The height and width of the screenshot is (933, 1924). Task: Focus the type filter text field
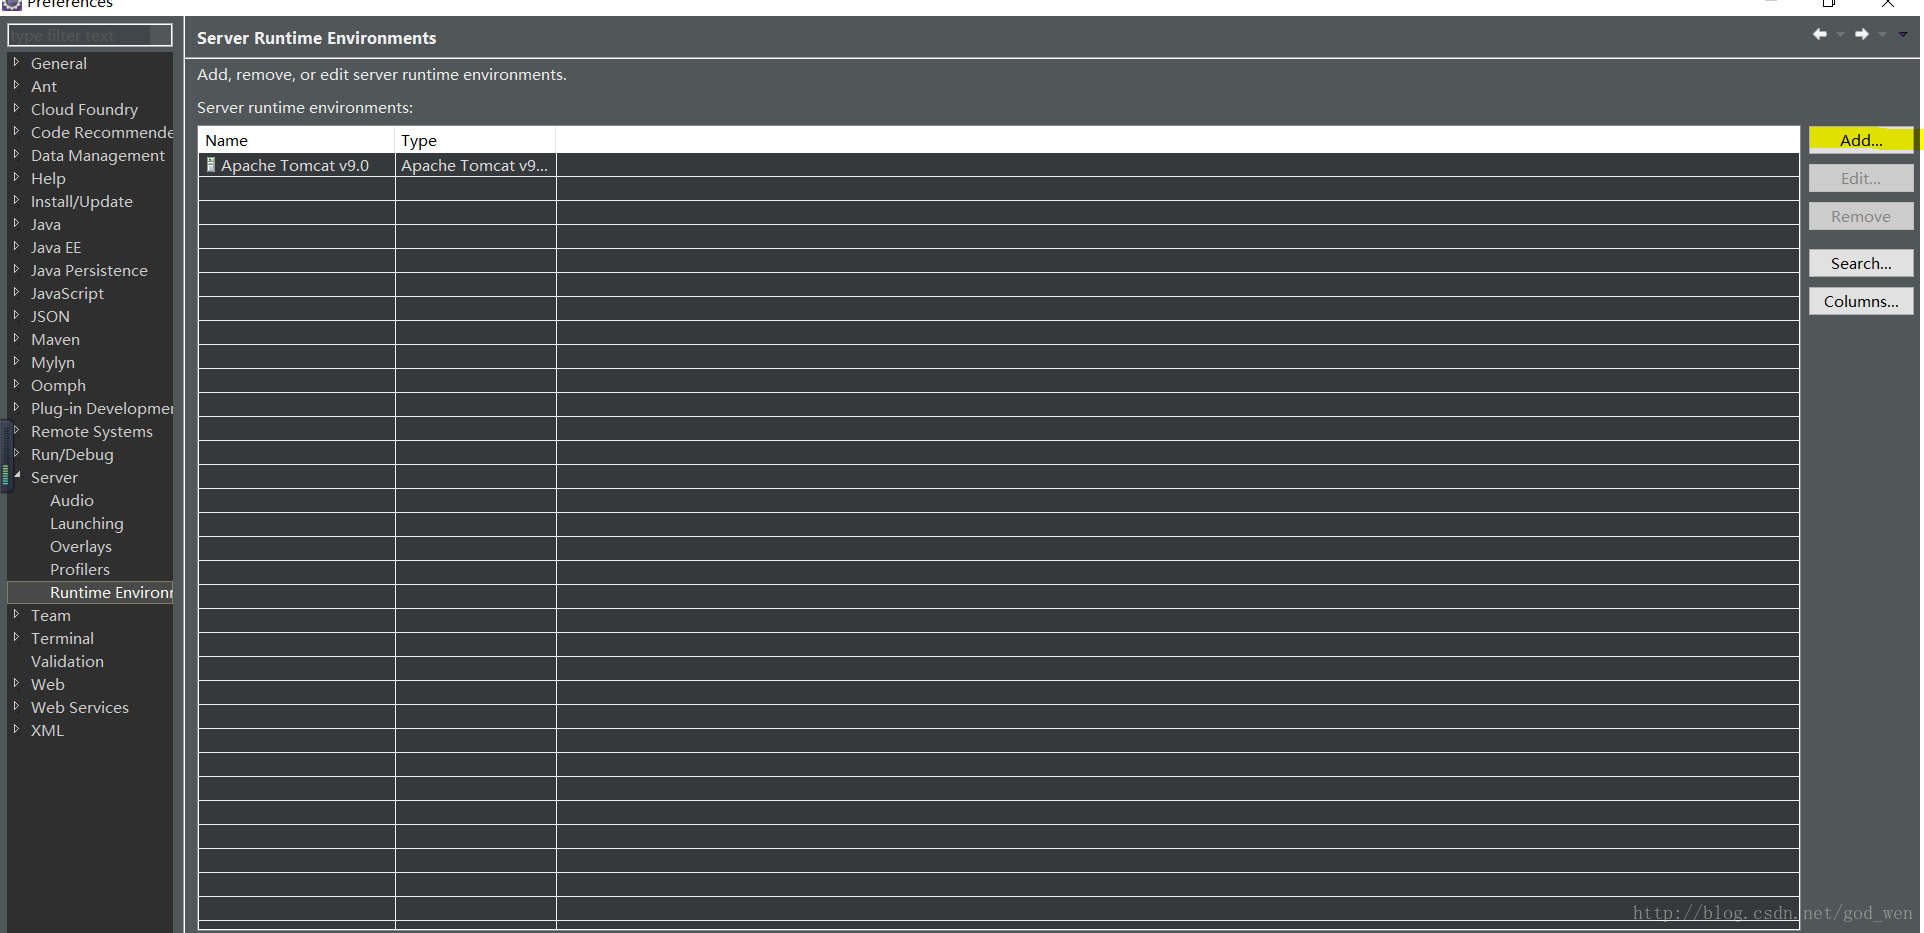coord(90,35)
